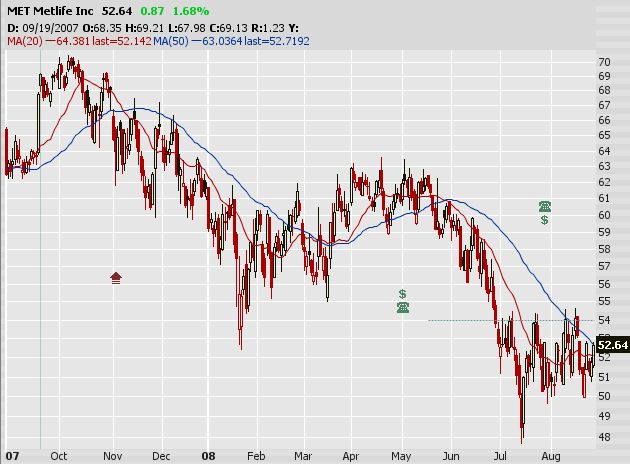Click the last=52.142 MA(20) value
The height and width of the screenshot is (464, 630).
pos(122,41)
